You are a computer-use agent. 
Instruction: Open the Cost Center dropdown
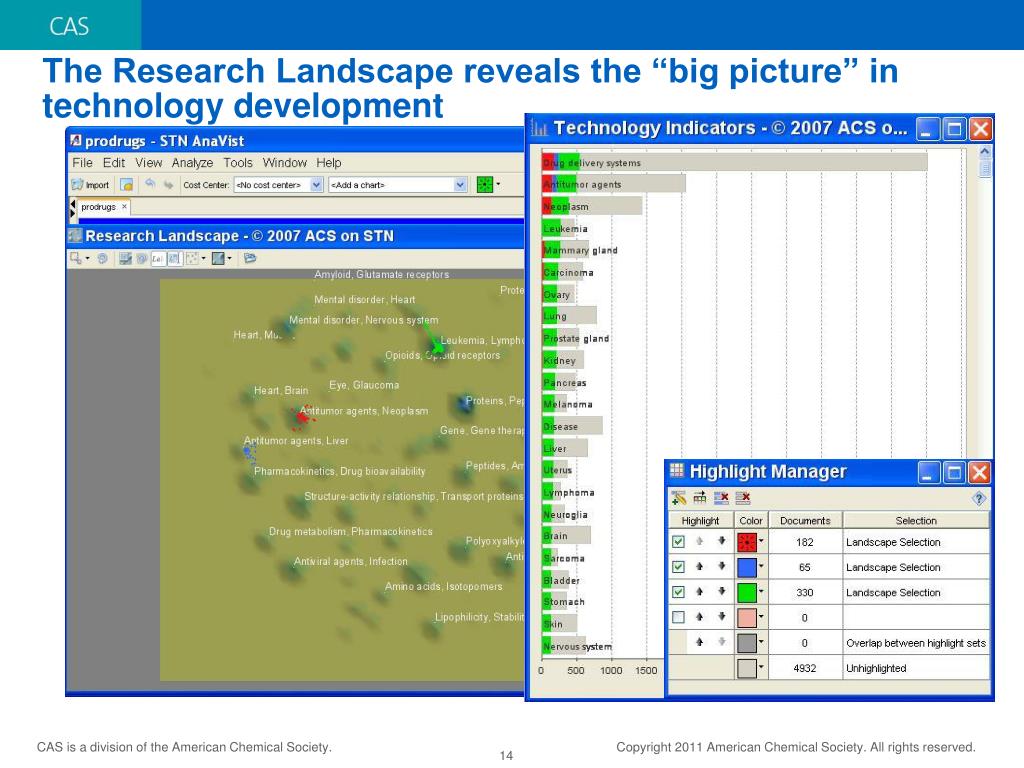tap(317, 185)
